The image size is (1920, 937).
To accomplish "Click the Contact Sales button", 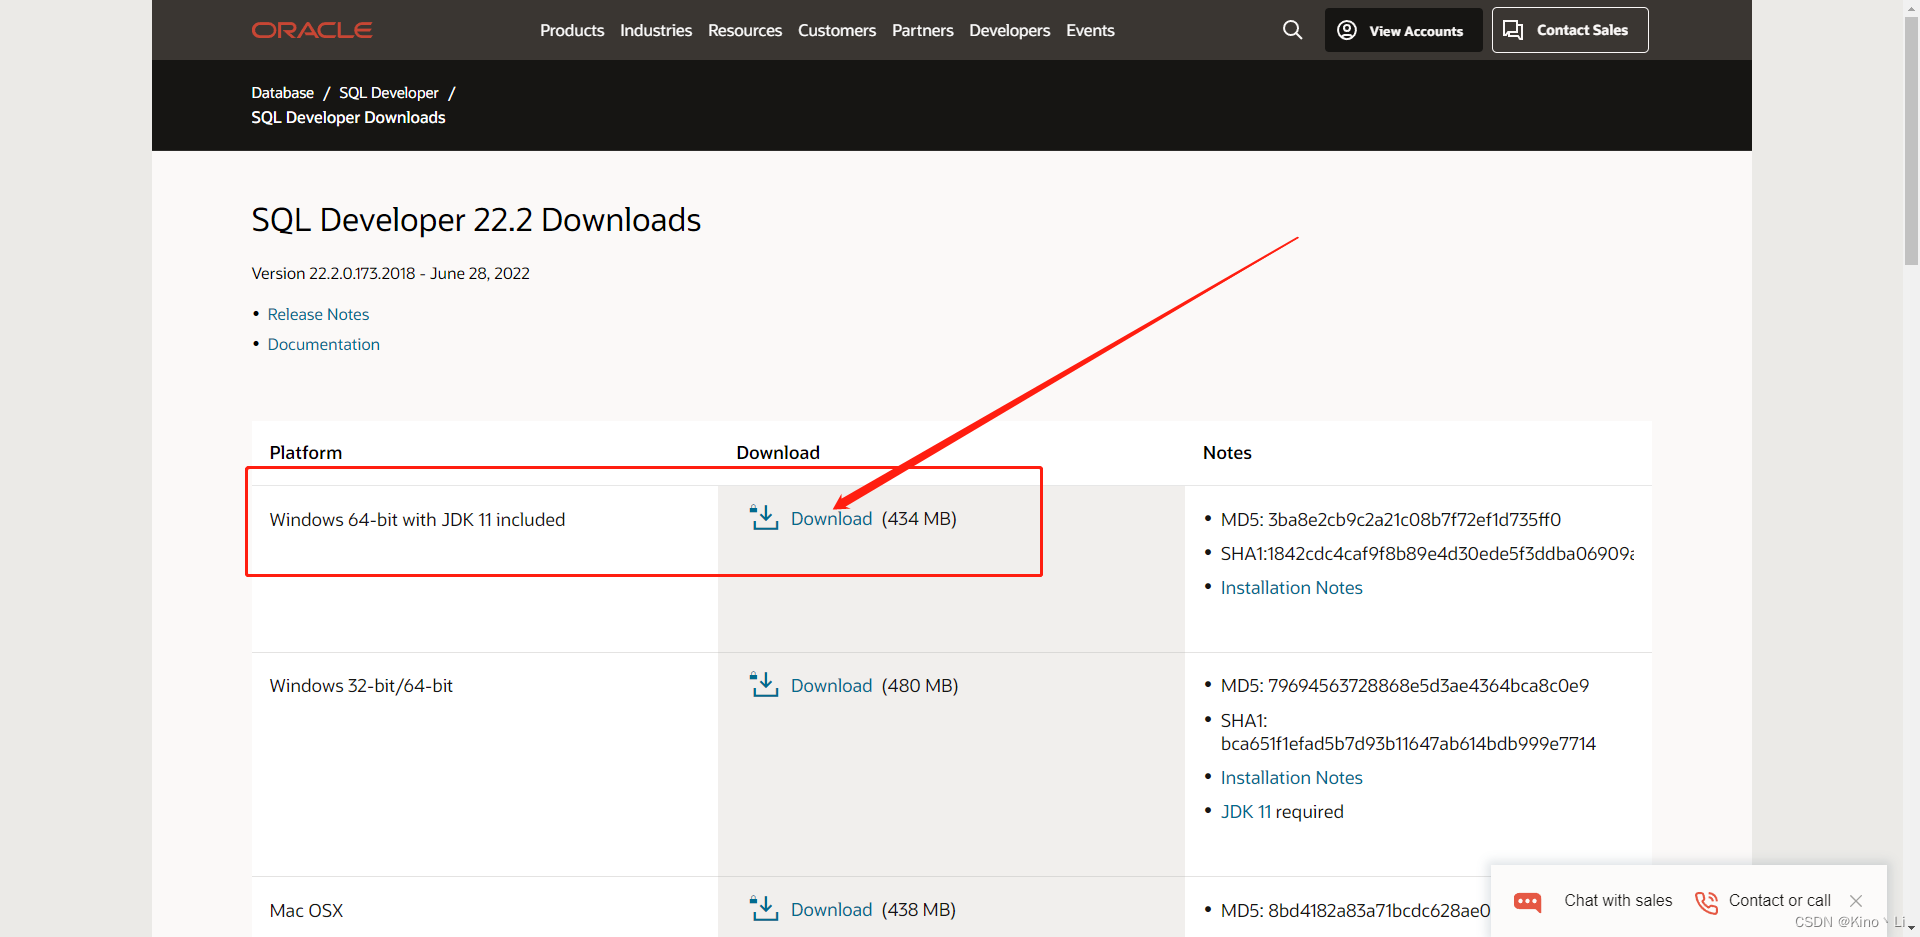I will point(1570,30).
